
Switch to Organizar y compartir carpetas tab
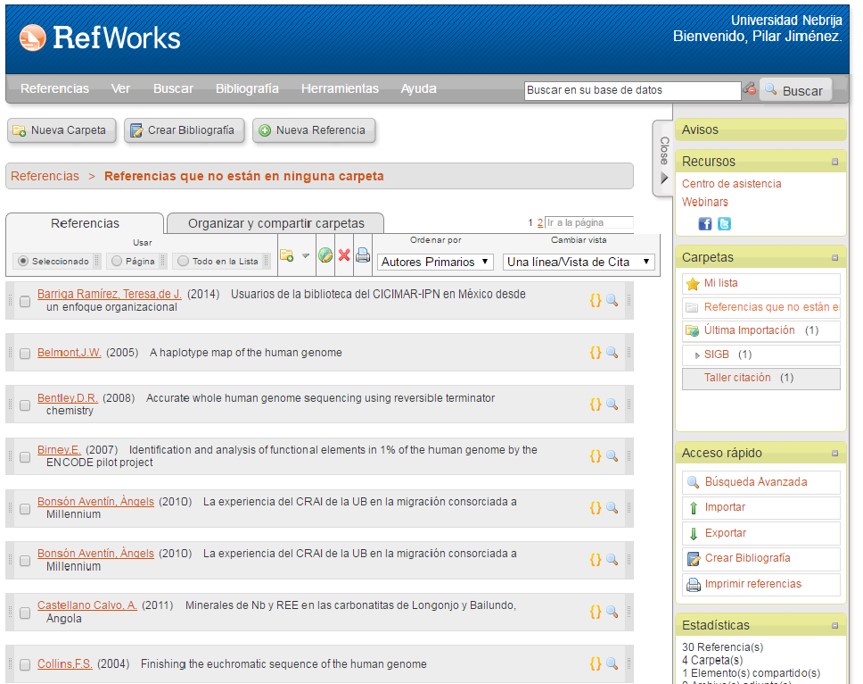coord(276,223)
